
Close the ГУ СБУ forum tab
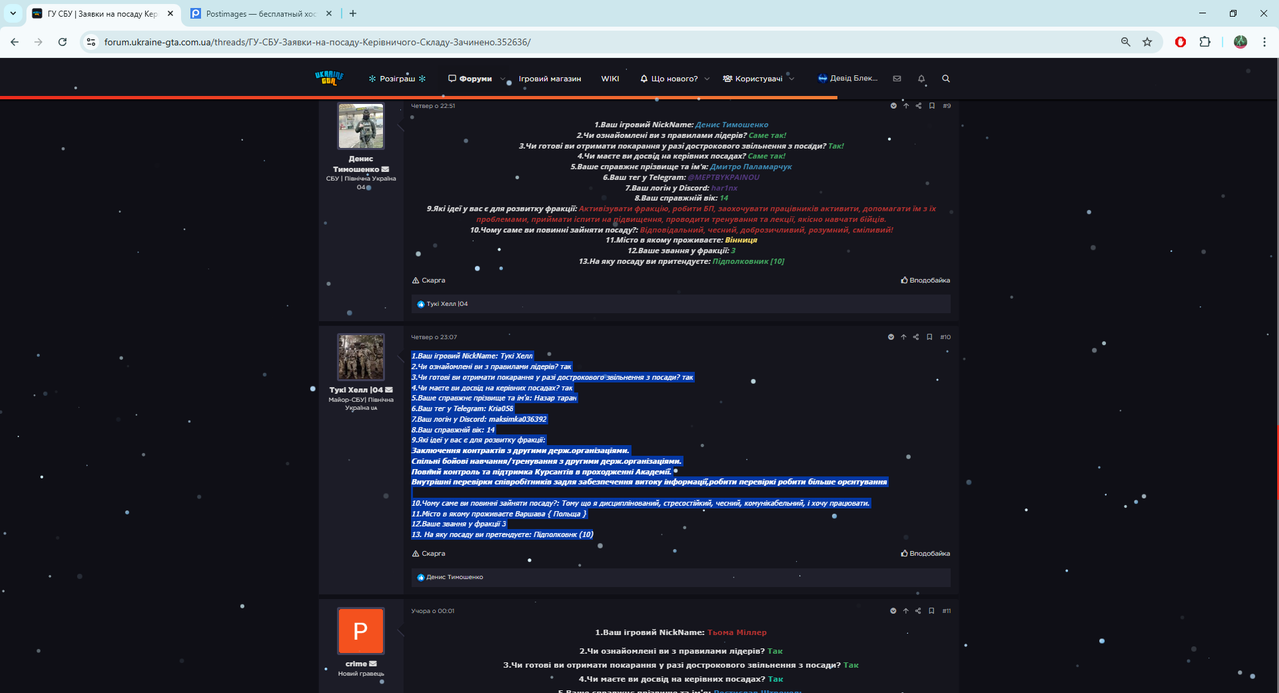[168, 14]
